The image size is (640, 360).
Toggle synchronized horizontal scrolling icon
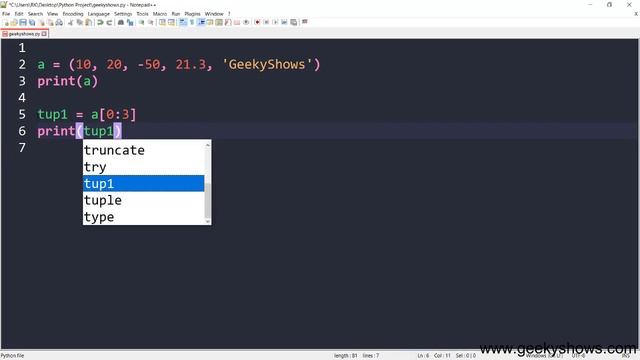point(171,22)
